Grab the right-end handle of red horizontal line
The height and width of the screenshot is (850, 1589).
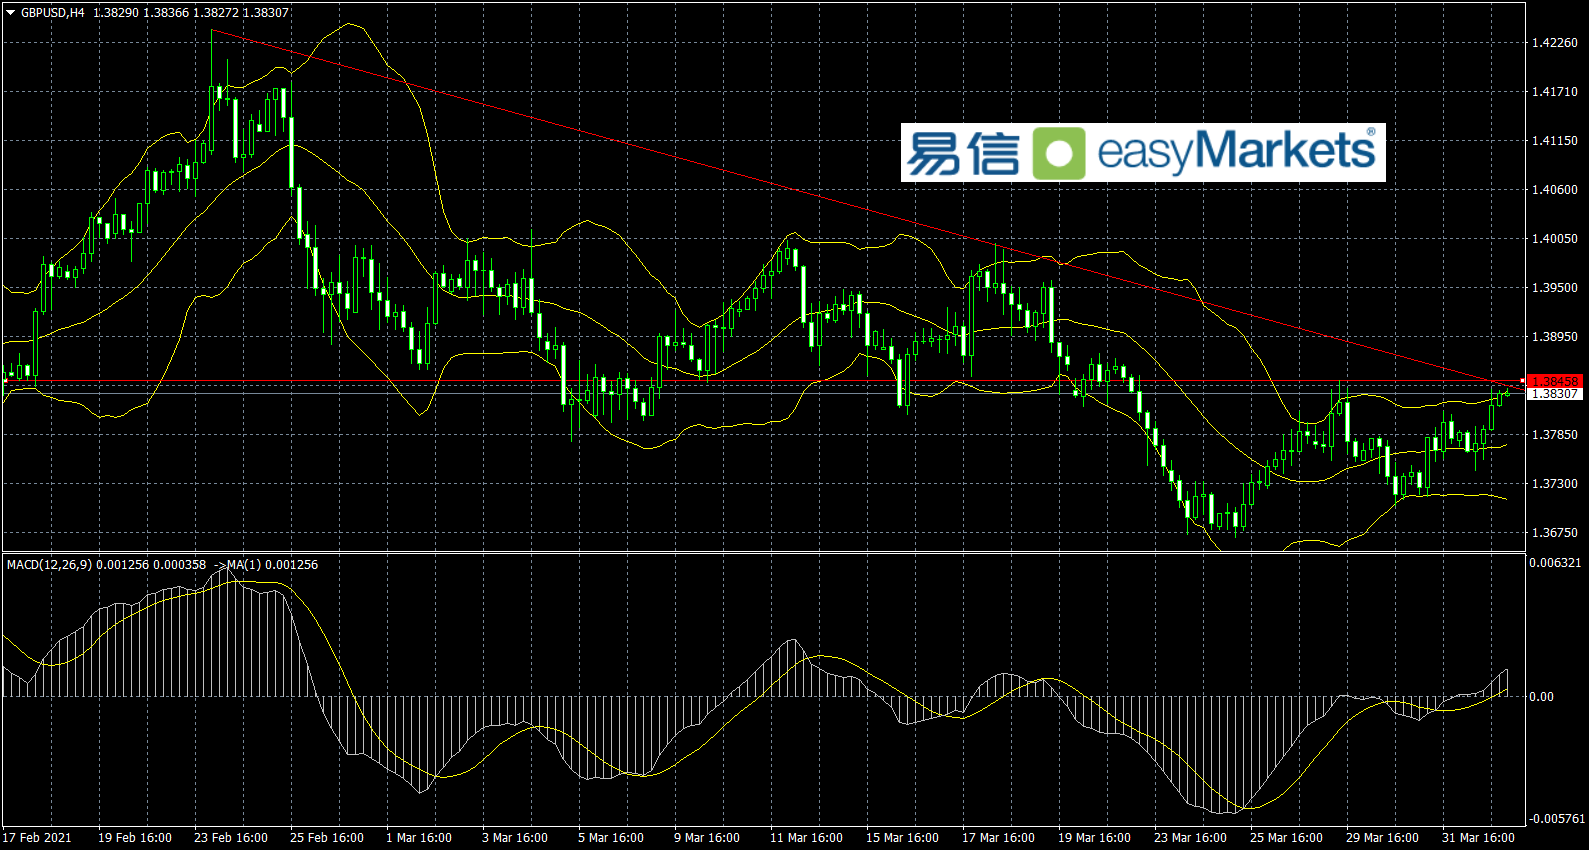(1522, 381)
